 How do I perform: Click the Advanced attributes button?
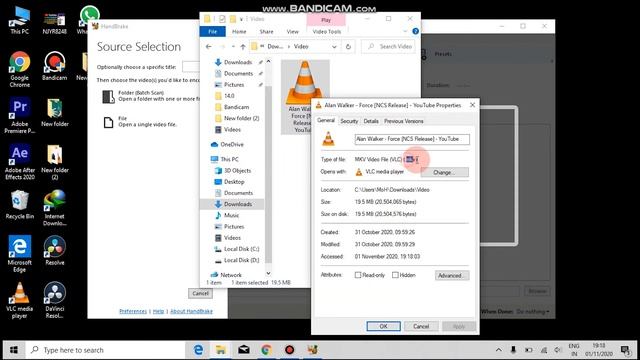click(452, 276)
